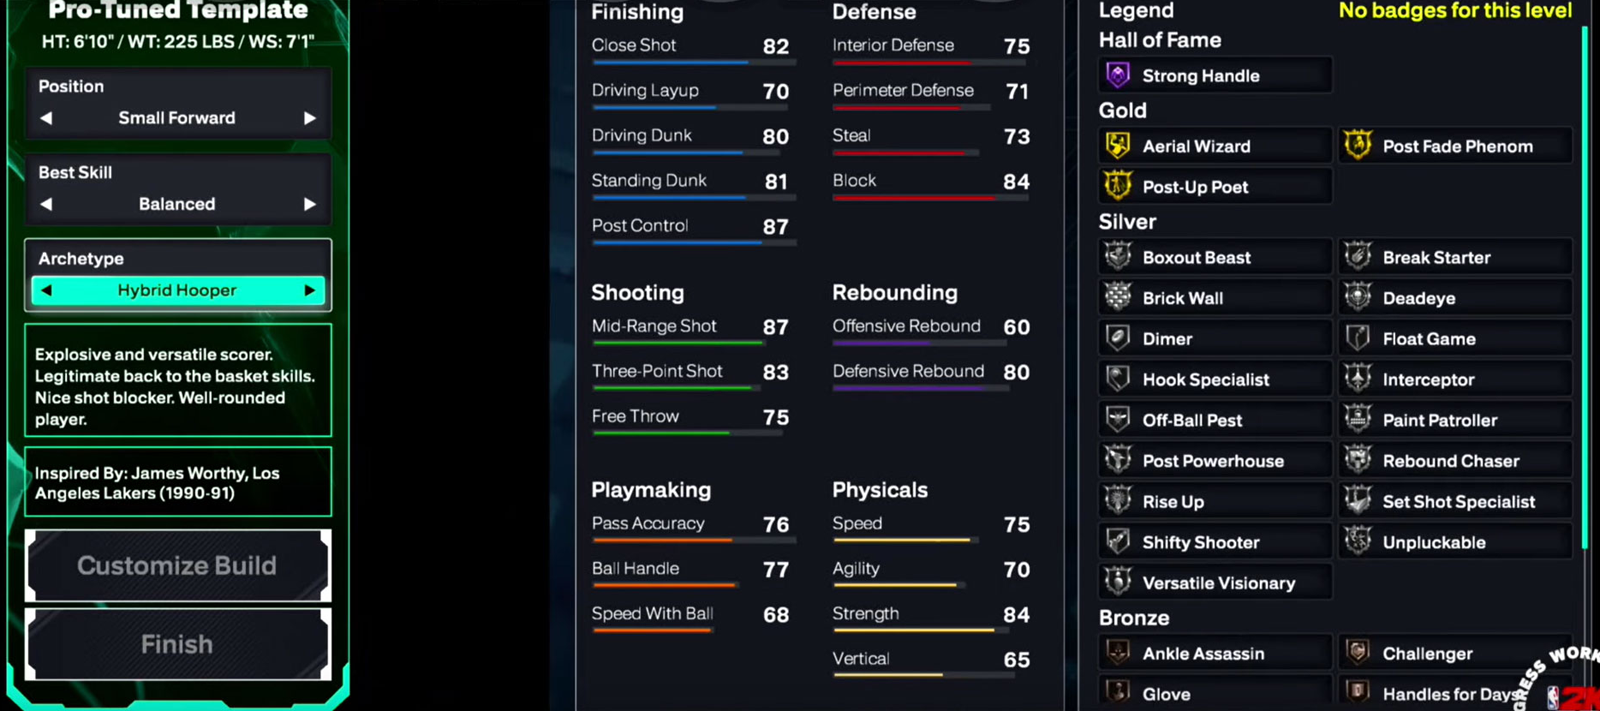This screenshot has height=711, width=1600.
Task: Click the Ankle Assassin bronze badge icon
Action: 1118,653
